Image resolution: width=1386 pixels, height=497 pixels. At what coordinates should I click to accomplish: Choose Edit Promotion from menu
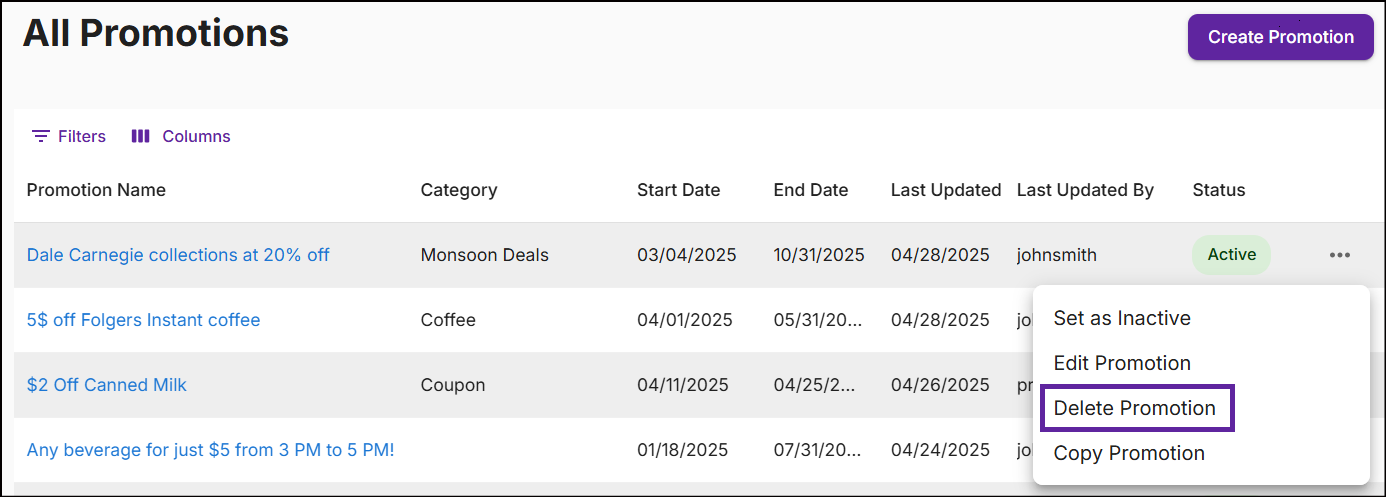click(1122, 363)
